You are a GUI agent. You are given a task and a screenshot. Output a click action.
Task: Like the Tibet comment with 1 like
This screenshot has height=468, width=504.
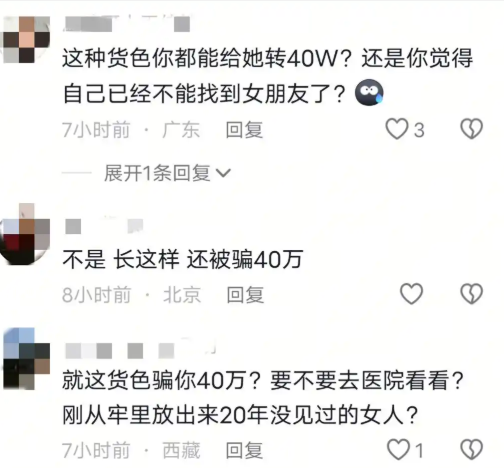(x=398, y=450)
